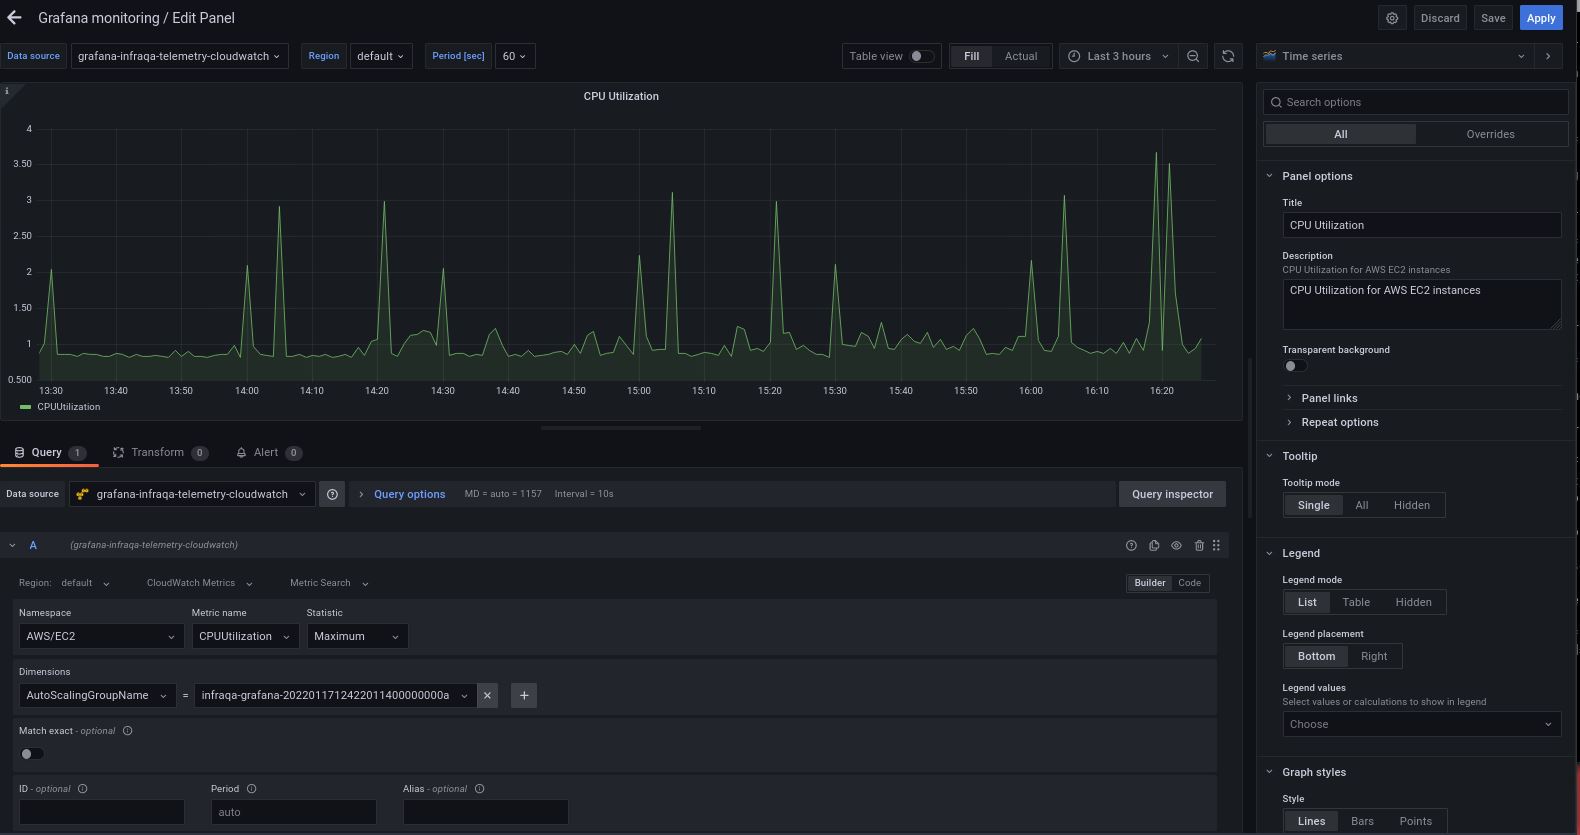Toggle query A visibility eye icon

coord(1176,545)
